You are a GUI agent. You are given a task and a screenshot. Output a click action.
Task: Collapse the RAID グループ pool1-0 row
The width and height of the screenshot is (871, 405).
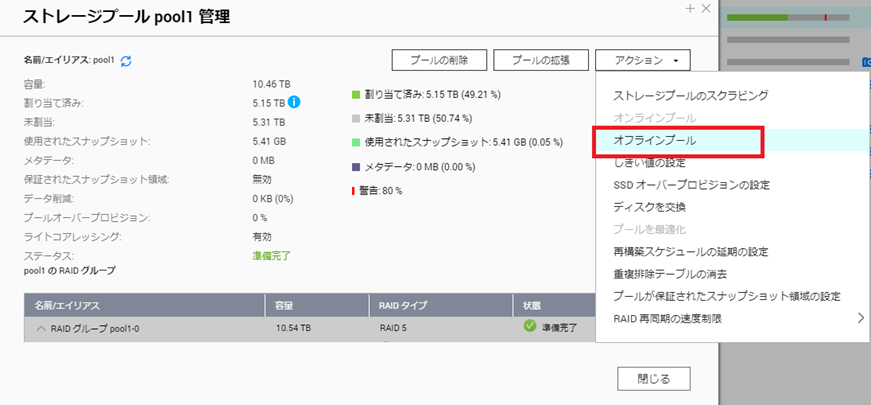(41, 327)
